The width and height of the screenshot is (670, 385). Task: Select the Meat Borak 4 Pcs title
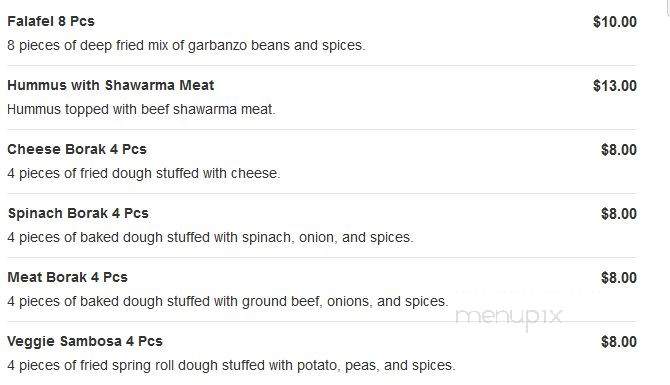point(68,278)
